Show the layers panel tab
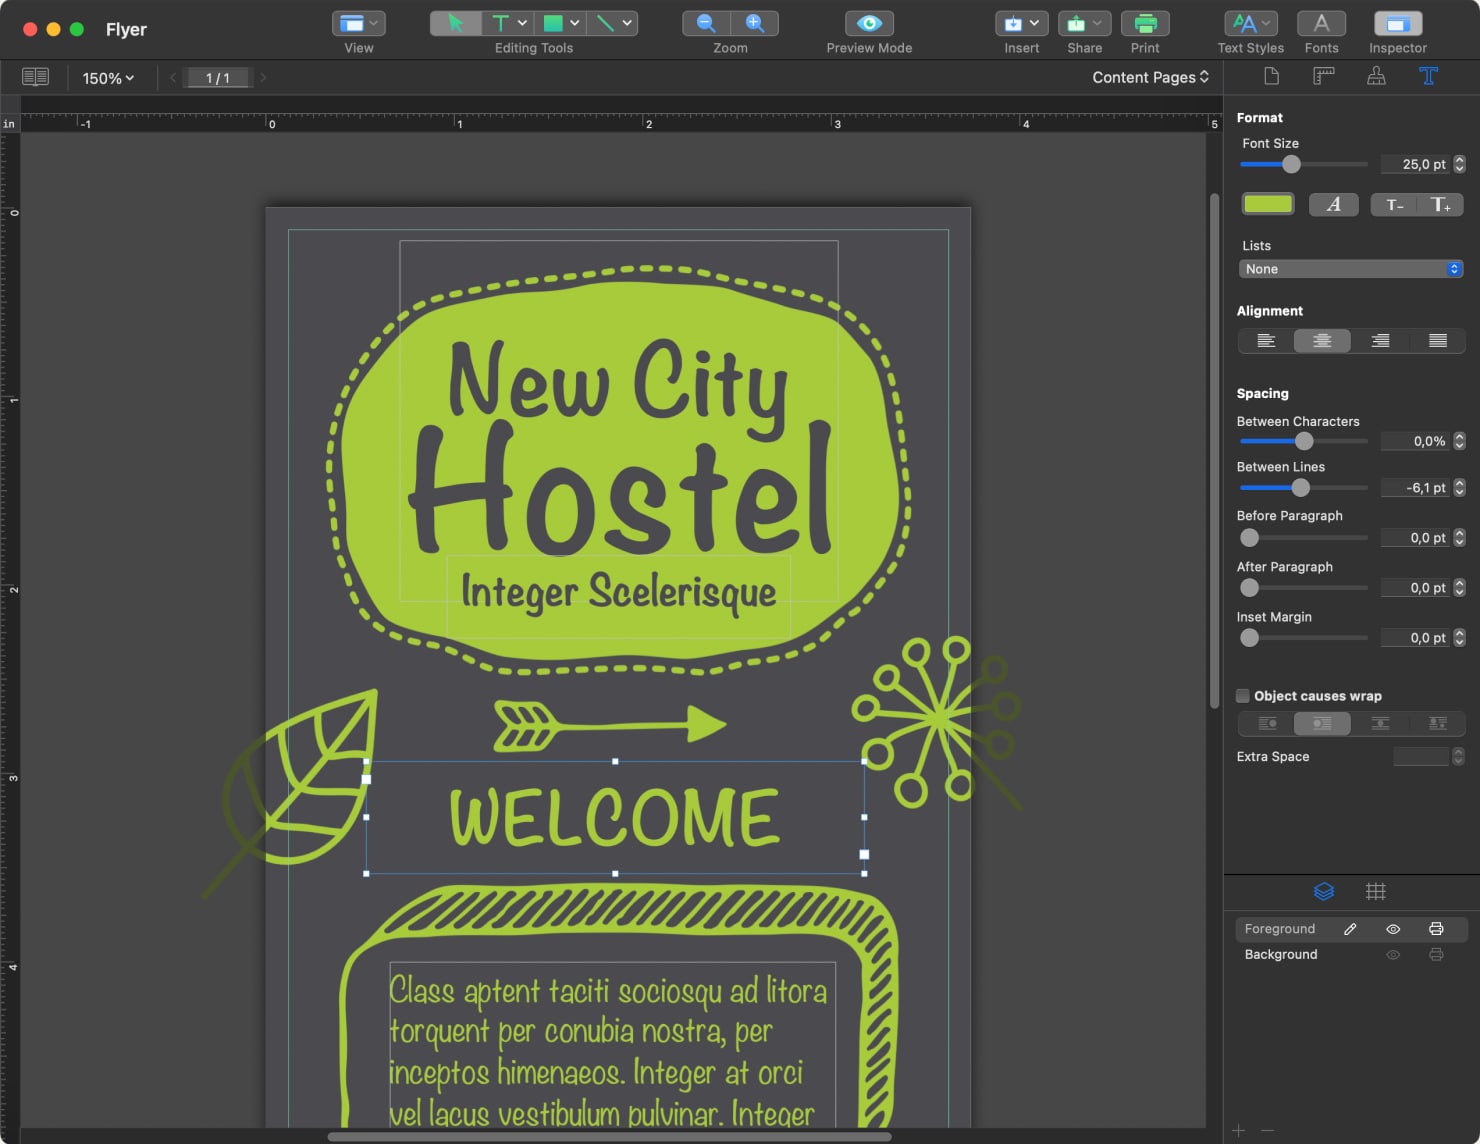 [x=1324, y=891]
